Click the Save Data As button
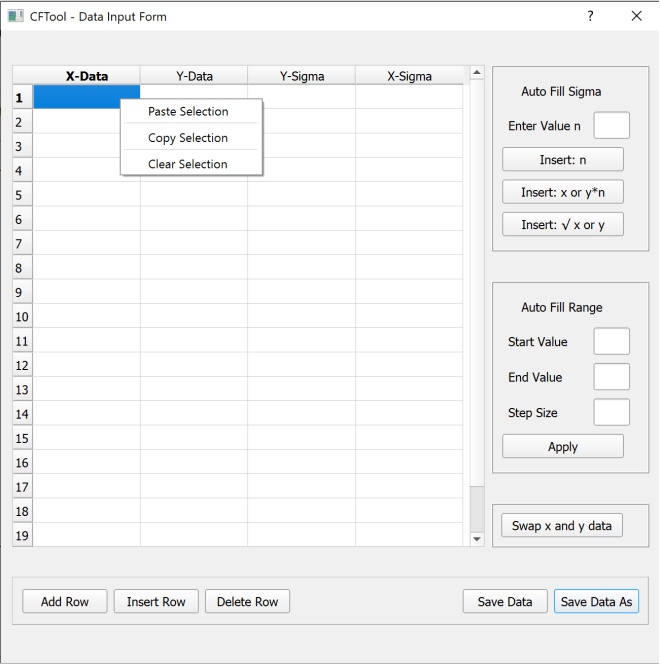The height and width of the screenshot is (665, 660). tap(596, 601)
